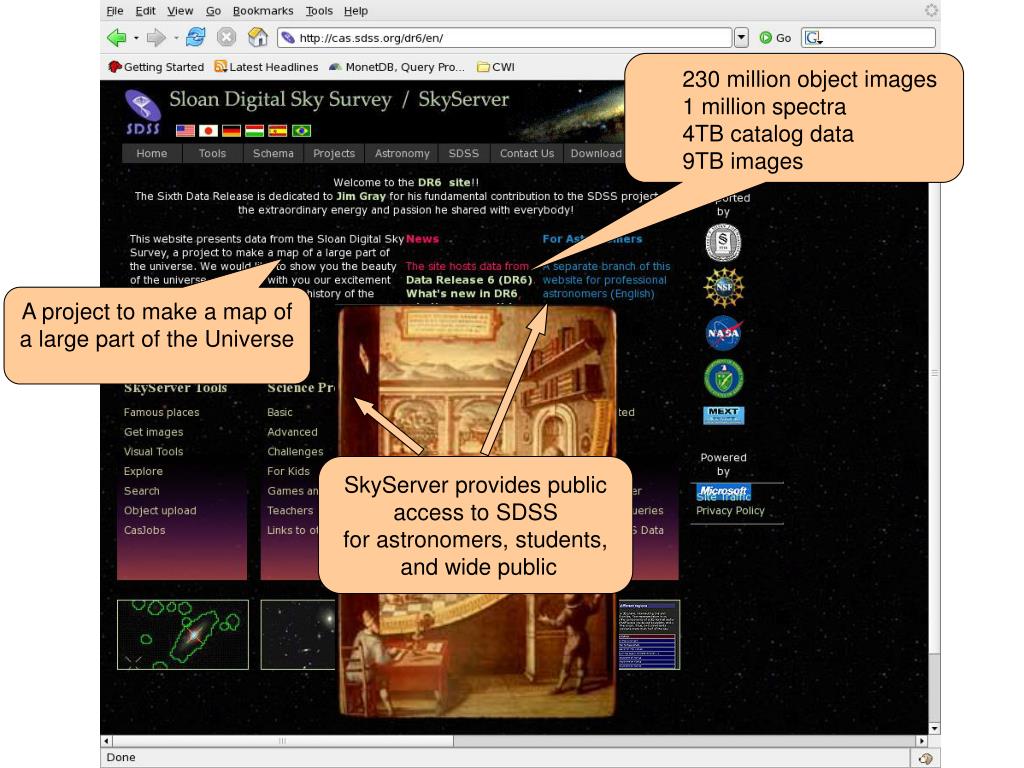Open the Challenges link
The image size is (1024, 768).
click(295, 451)
